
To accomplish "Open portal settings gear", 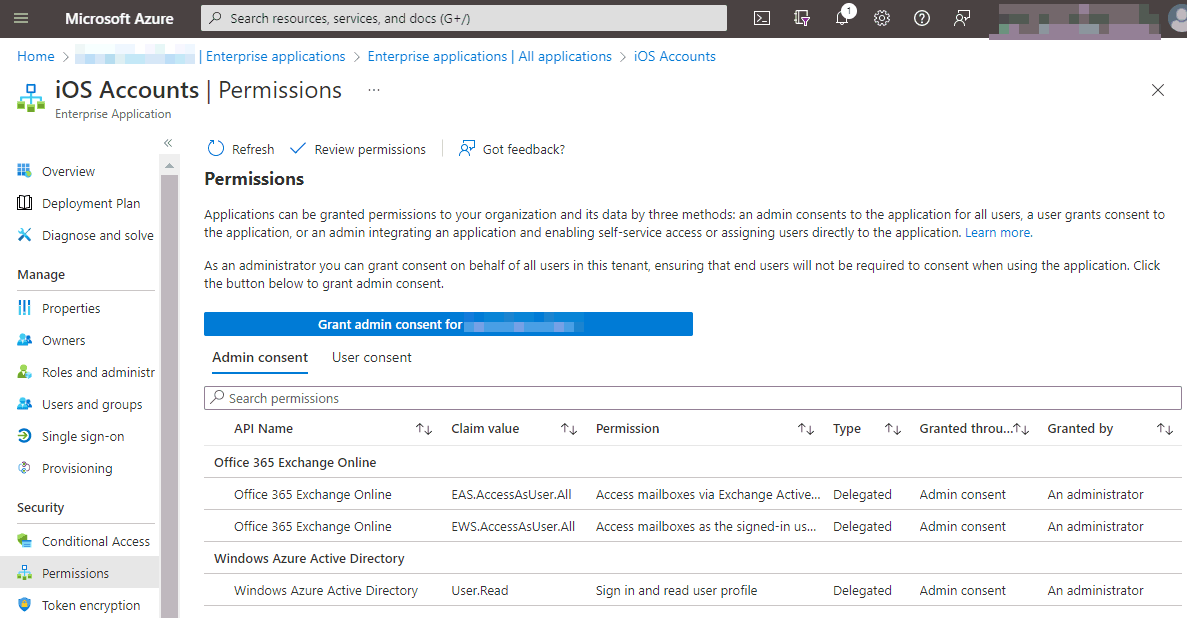I will coord(882,18).
